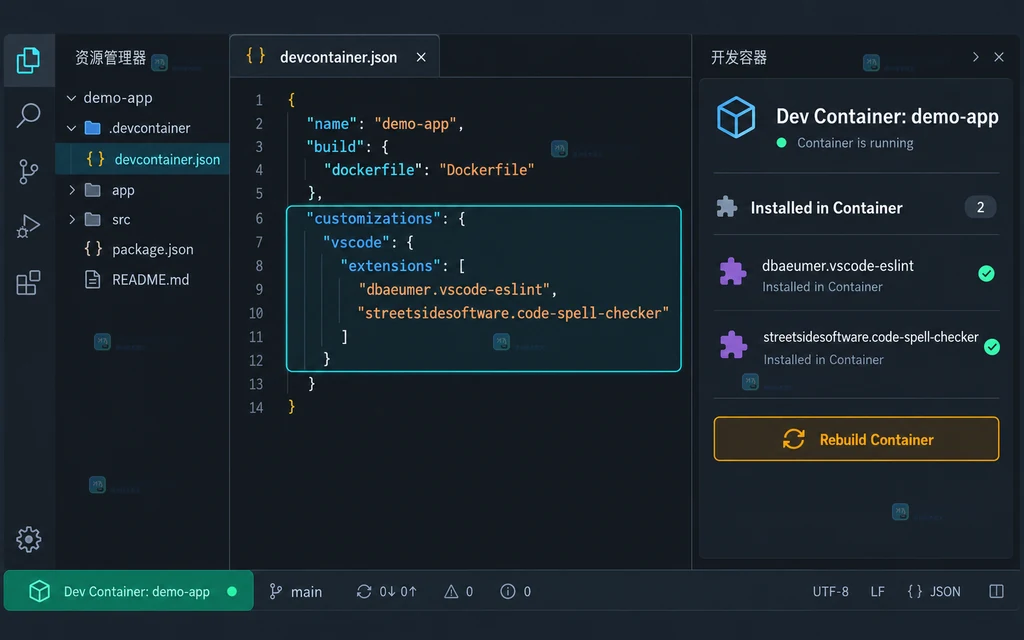
Task: Click the "dbaeumer.vscode-eslint" string on line 9
Action: click(454, 289)
